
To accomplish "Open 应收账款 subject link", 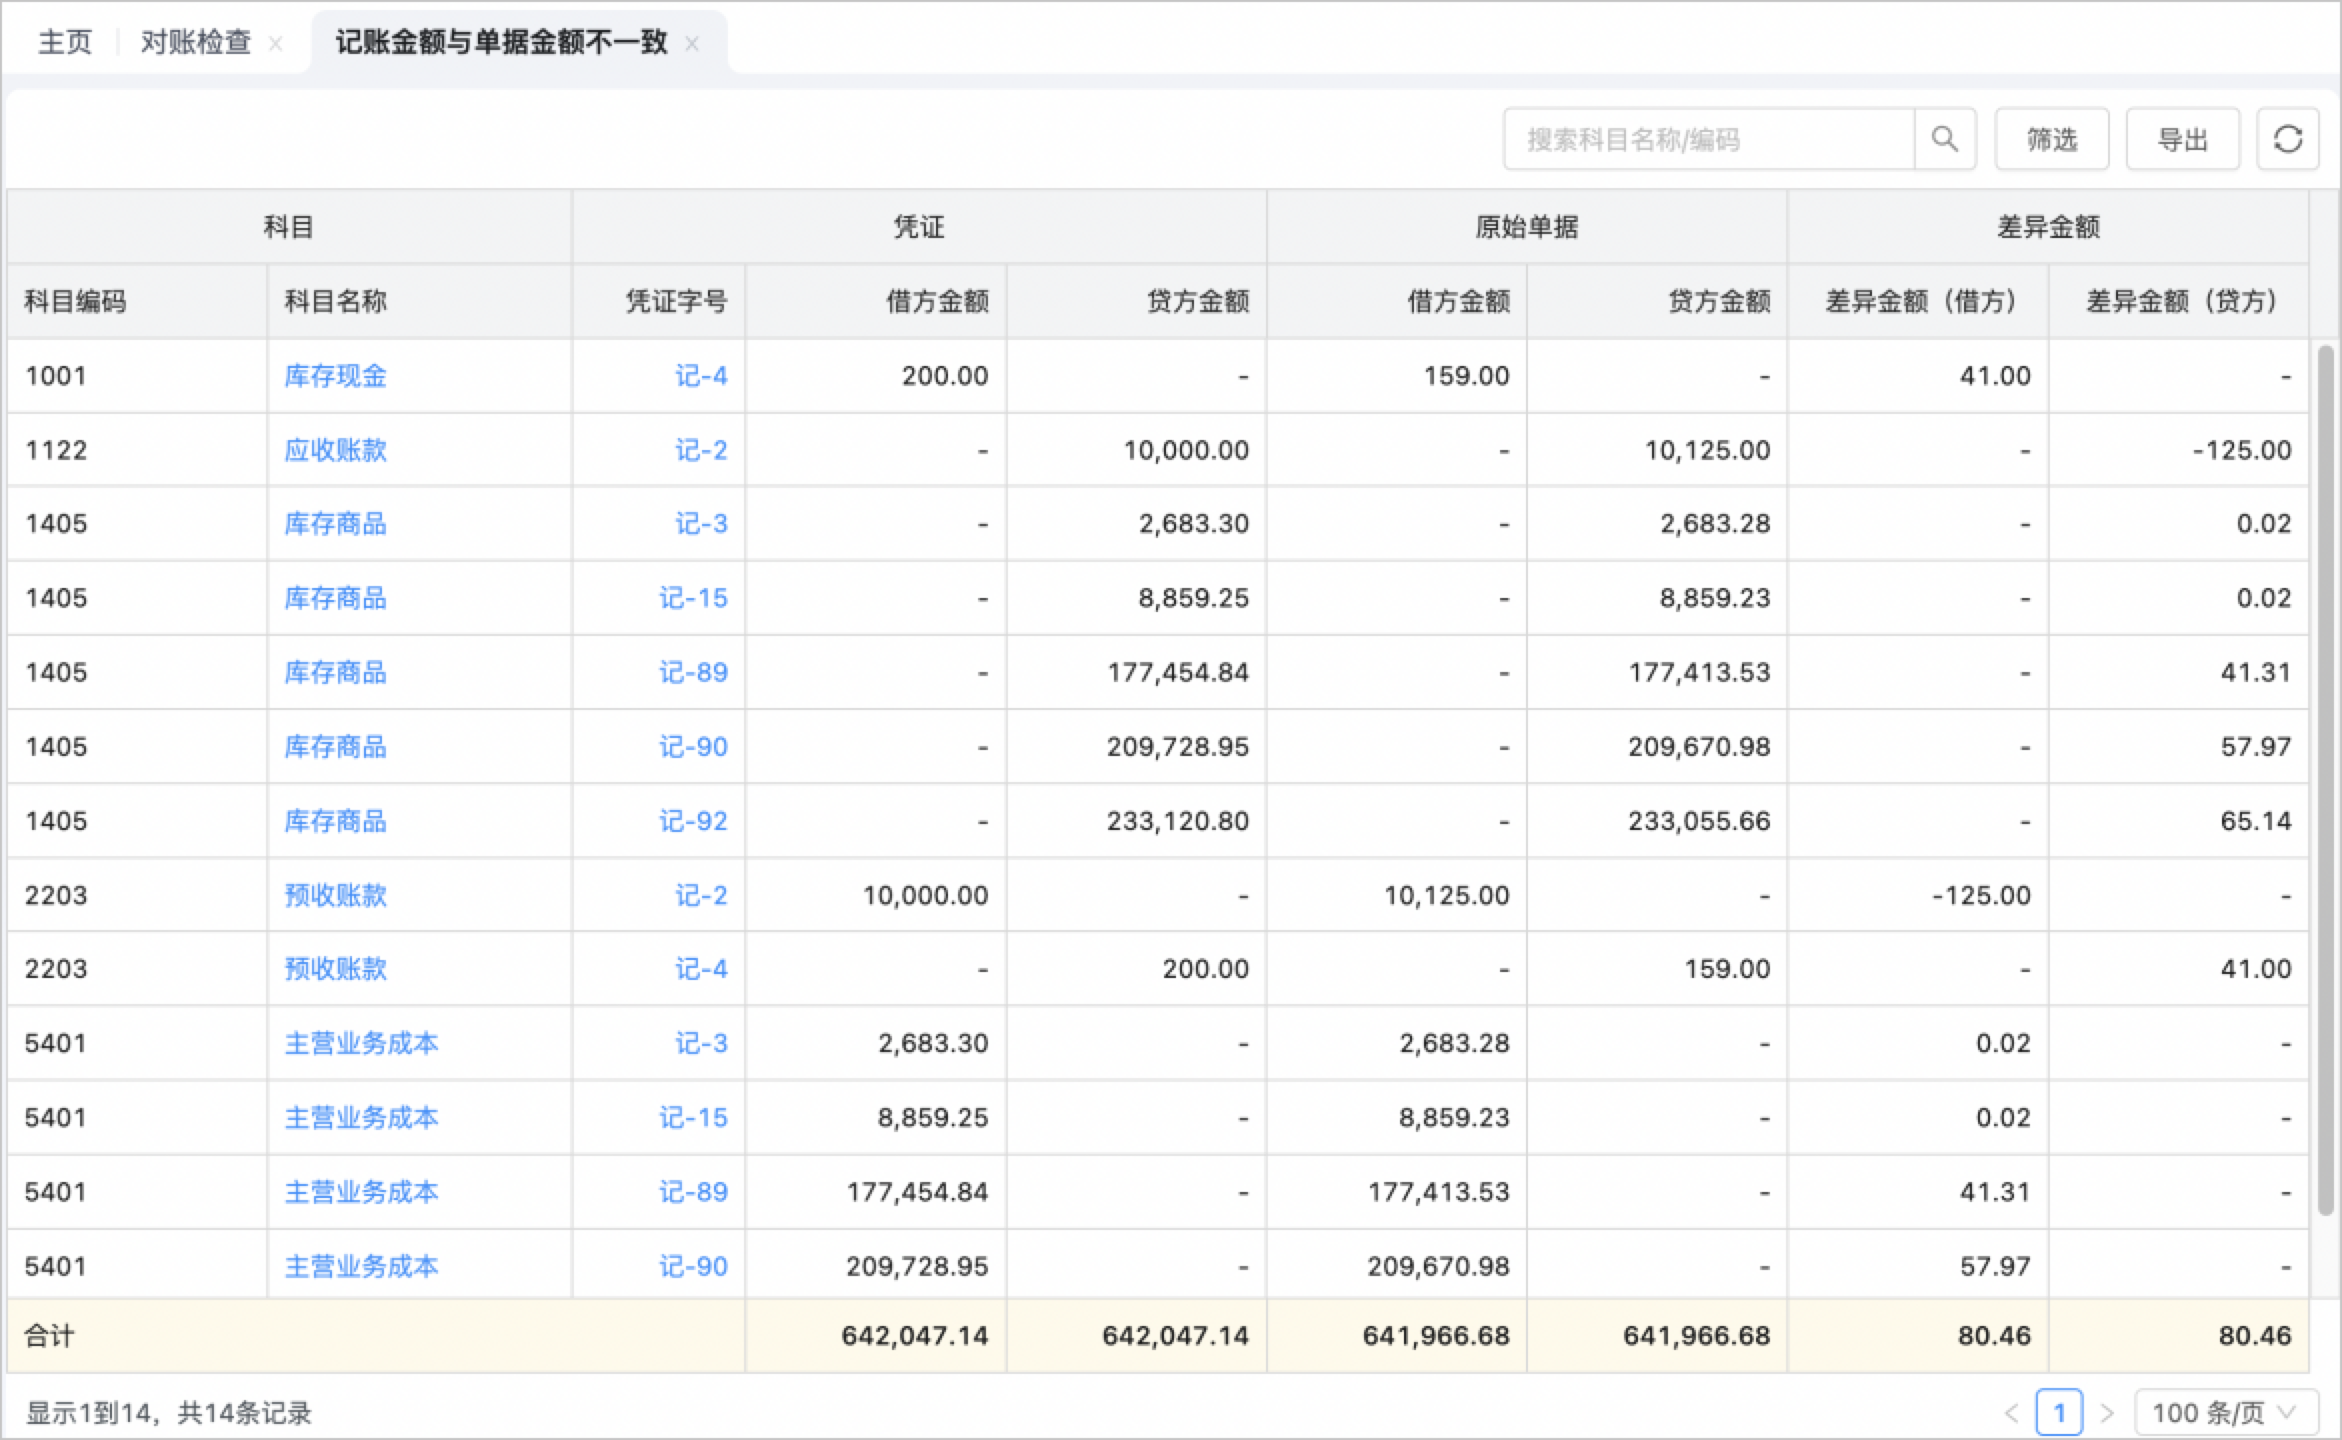I will click(335, 450).
